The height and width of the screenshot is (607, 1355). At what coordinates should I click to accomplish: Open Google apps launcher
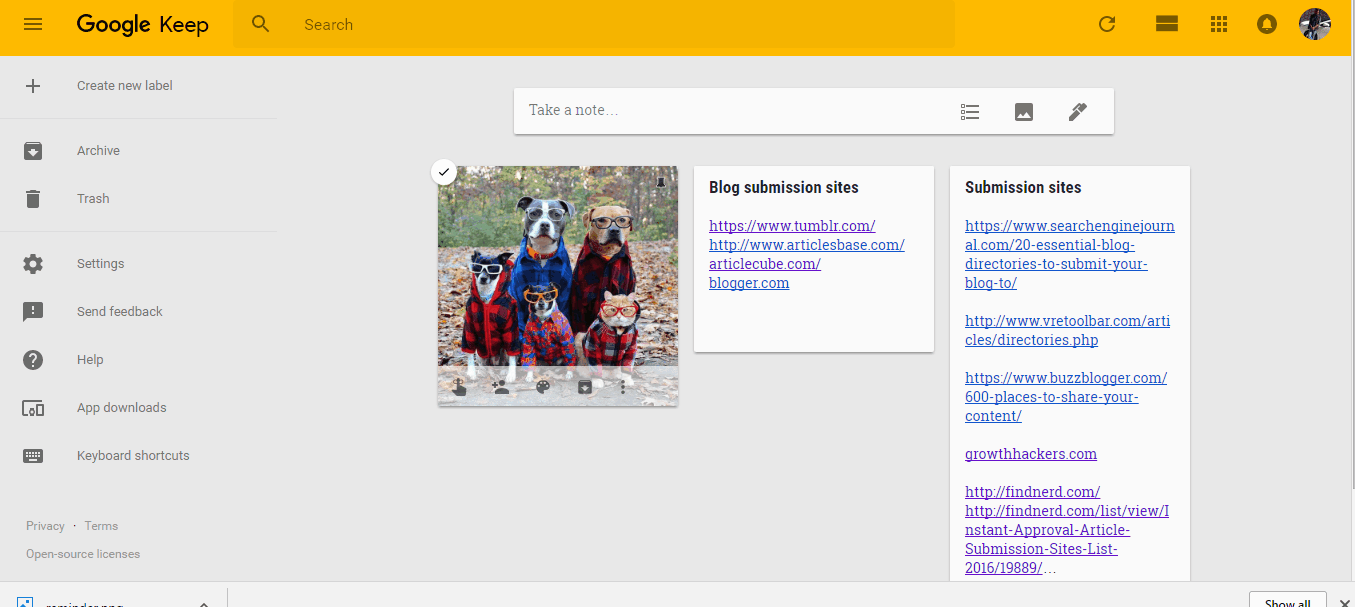click(x=1218, y=24)
